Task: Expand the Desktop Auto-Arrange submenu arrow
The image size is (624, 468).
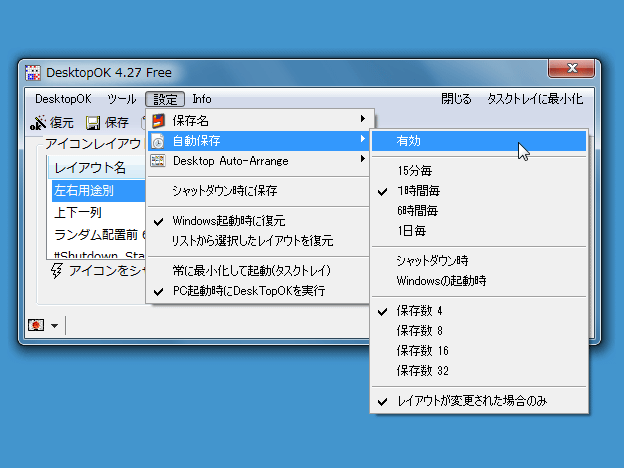Action: click(363, 159)
